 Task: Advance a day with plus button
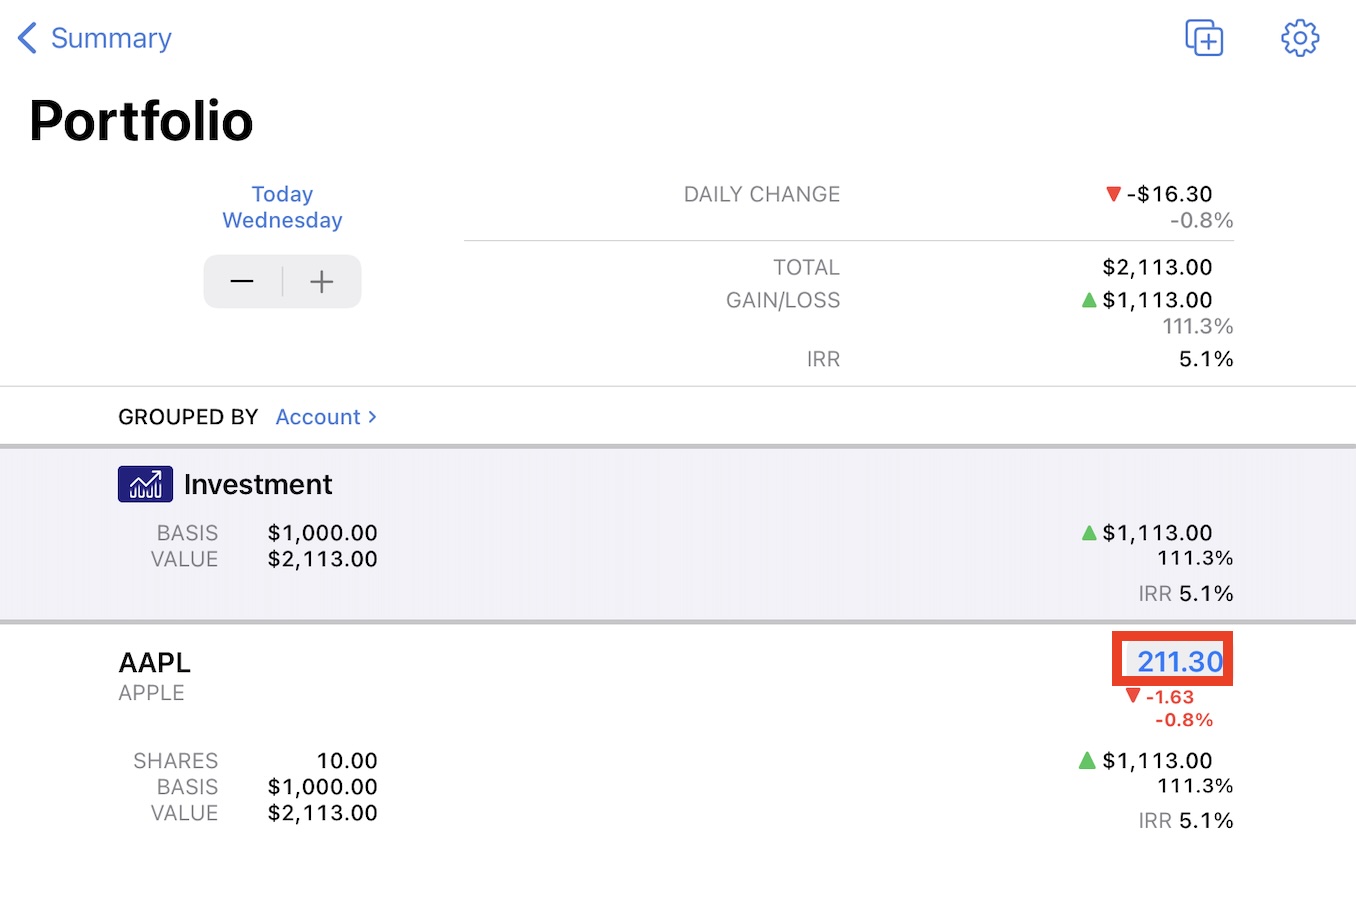(x=322, y=282)
